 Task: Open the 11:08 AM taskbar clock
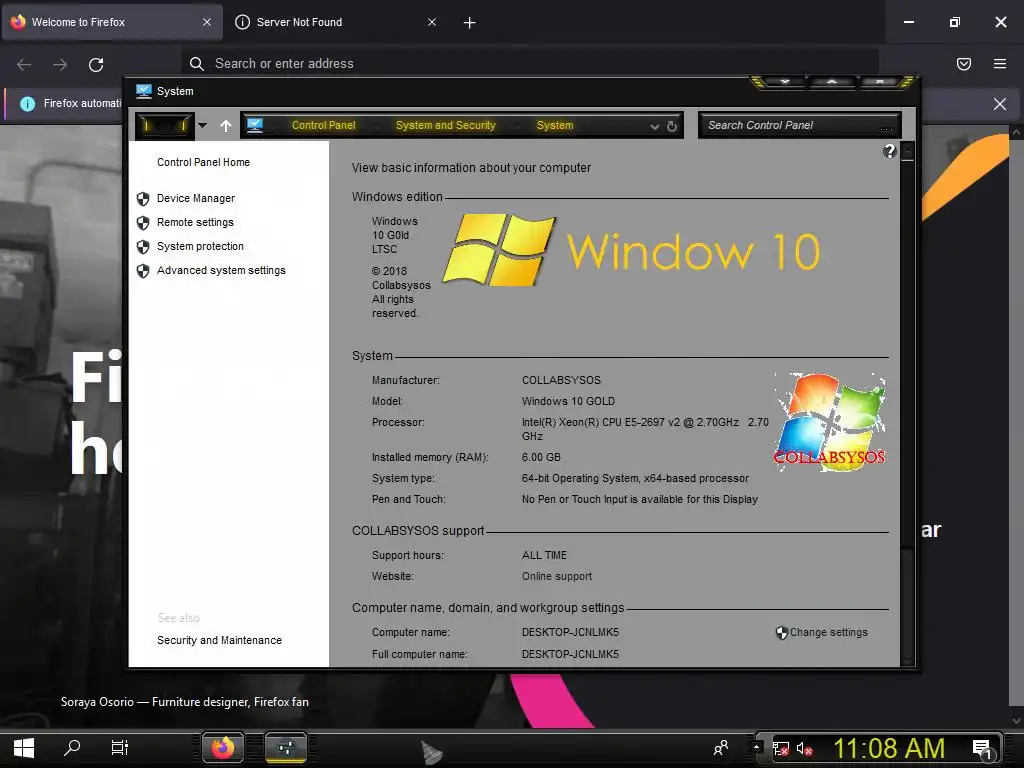889,748
